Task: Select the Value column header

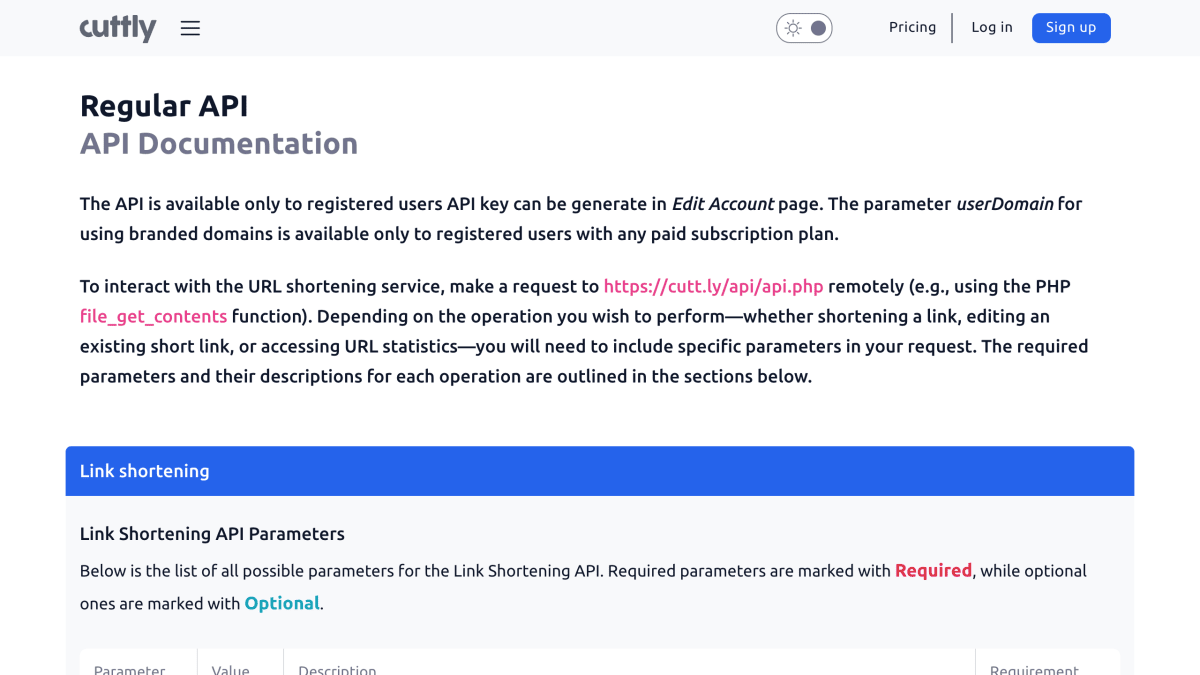Action: pyautogui.click(x=230, y=669)
